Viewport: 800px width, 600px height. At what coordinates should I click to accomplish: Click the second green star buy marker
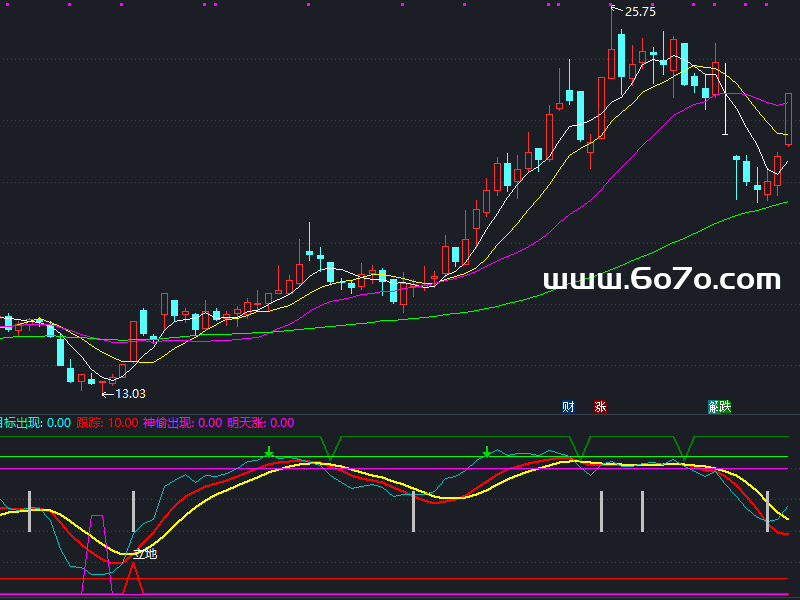click(x=487, y=453)
